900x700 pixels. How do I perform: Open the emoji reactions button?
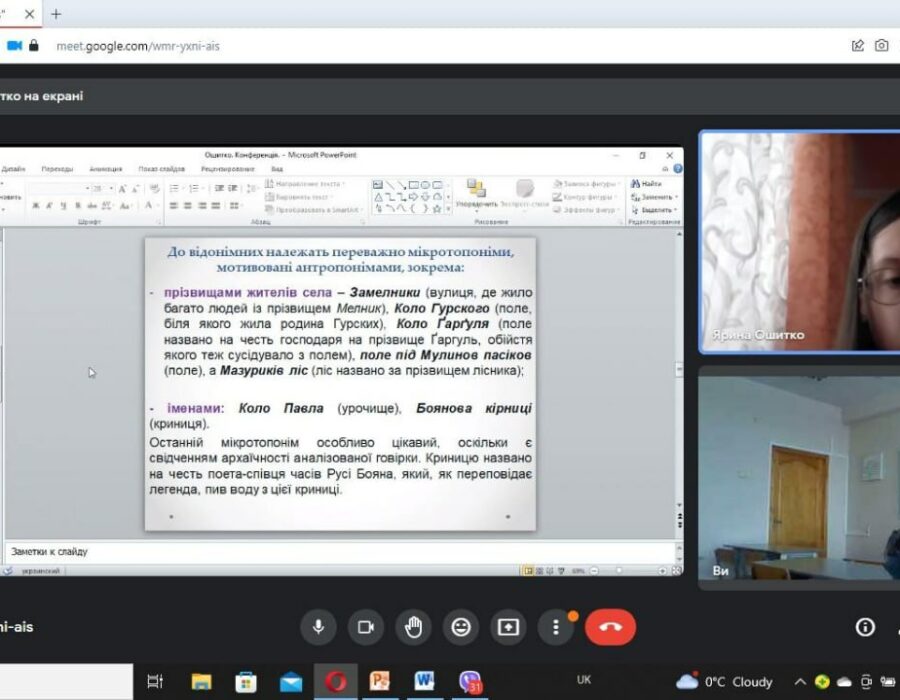coord(461,627)
